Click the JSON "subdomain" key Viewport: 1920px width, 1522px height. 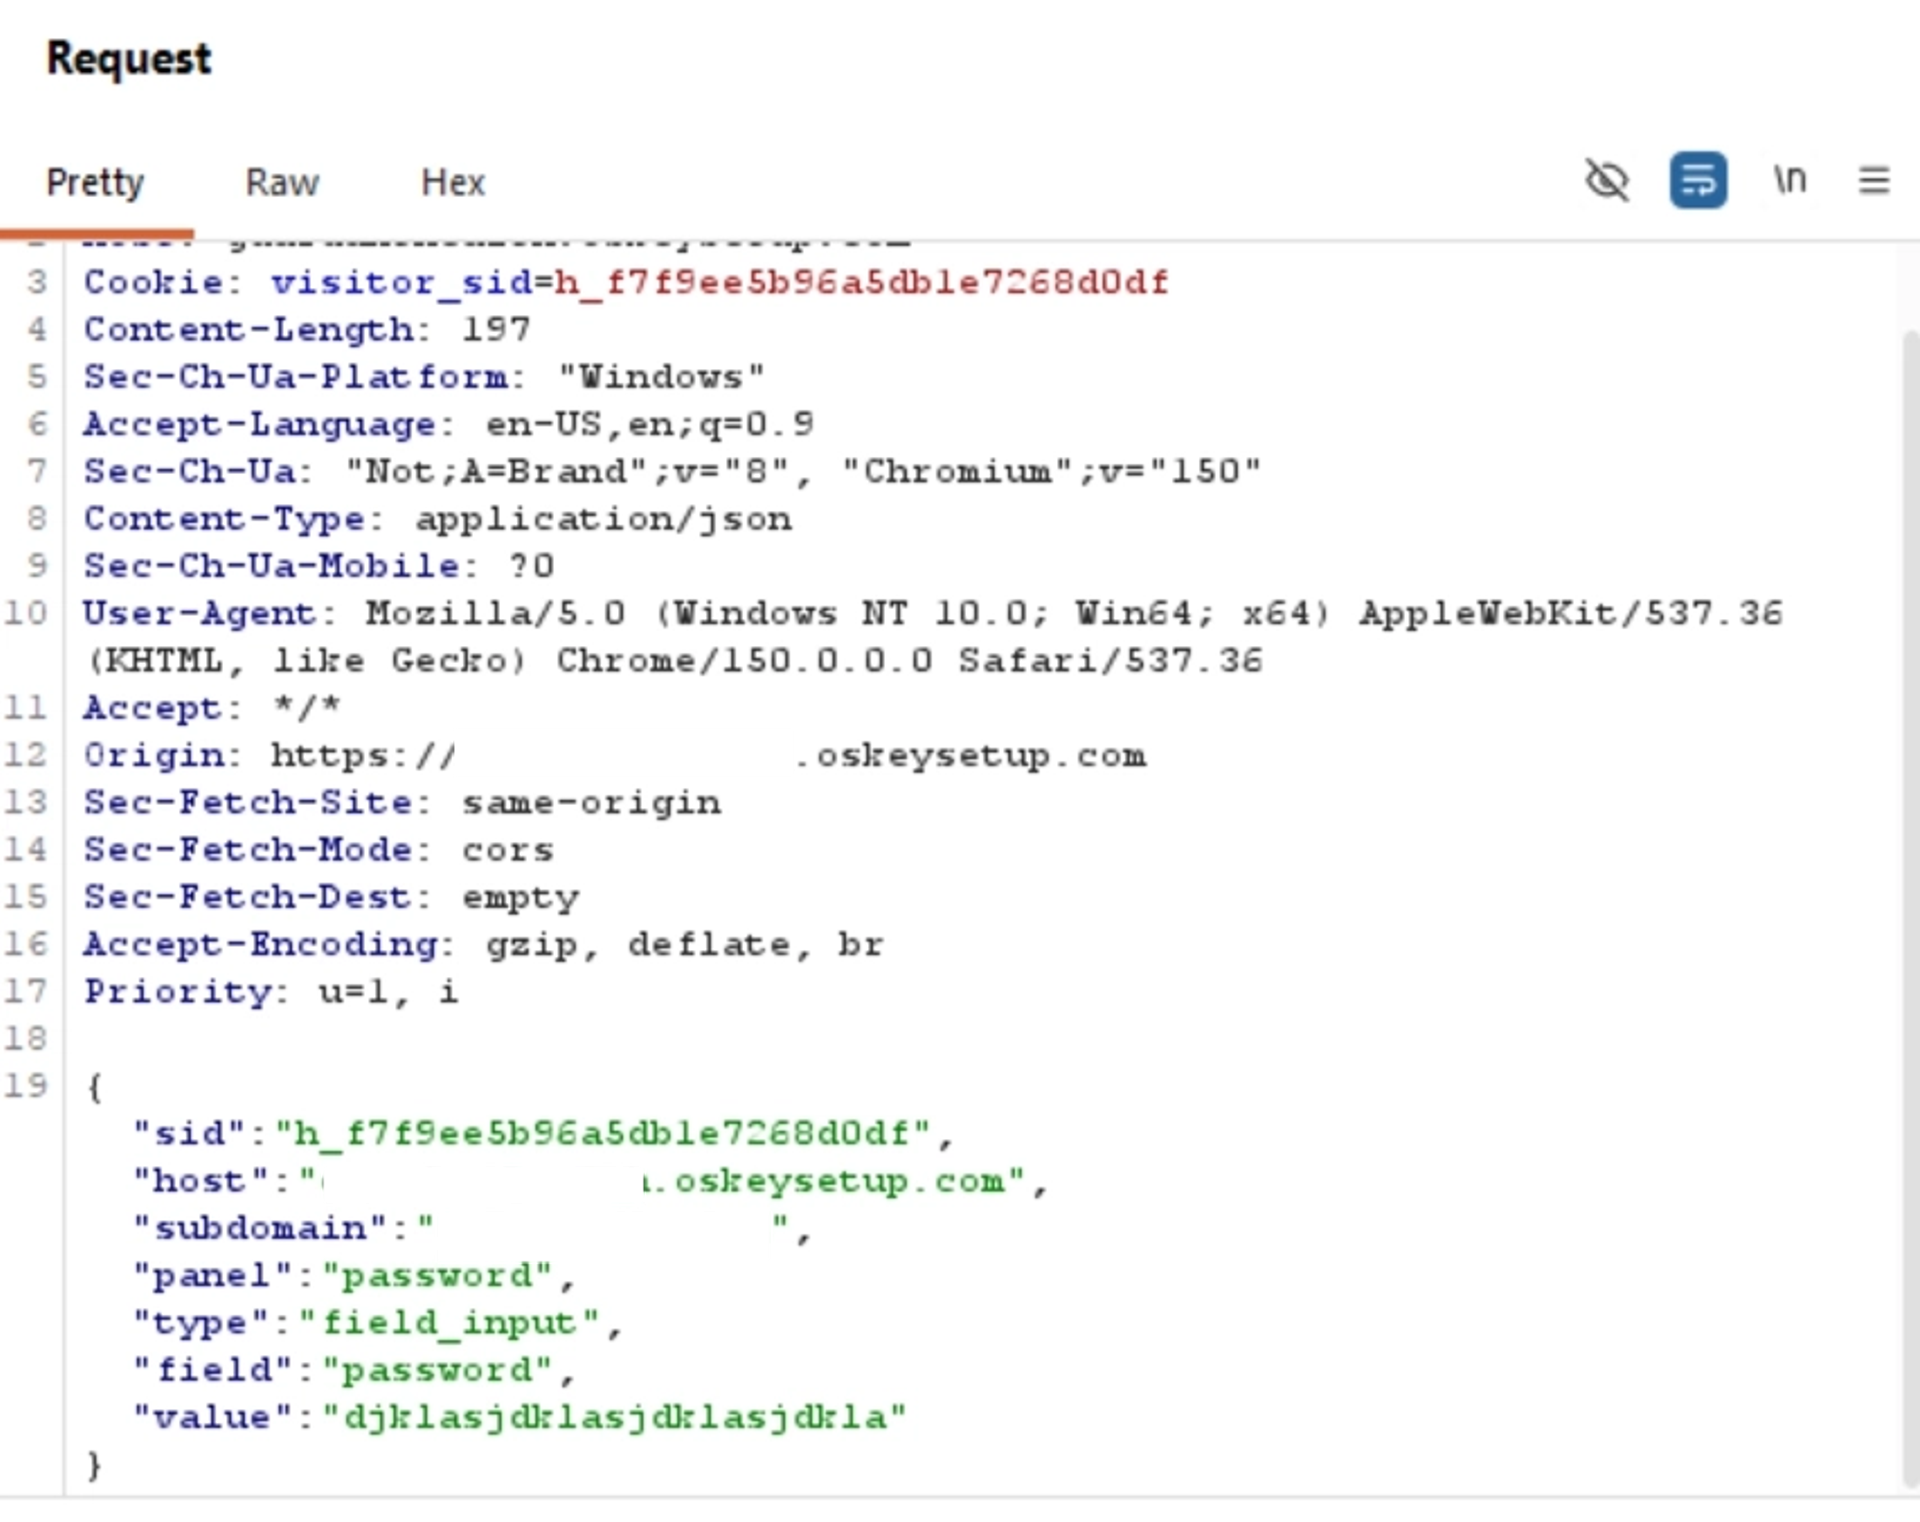tap(260, 1228)
